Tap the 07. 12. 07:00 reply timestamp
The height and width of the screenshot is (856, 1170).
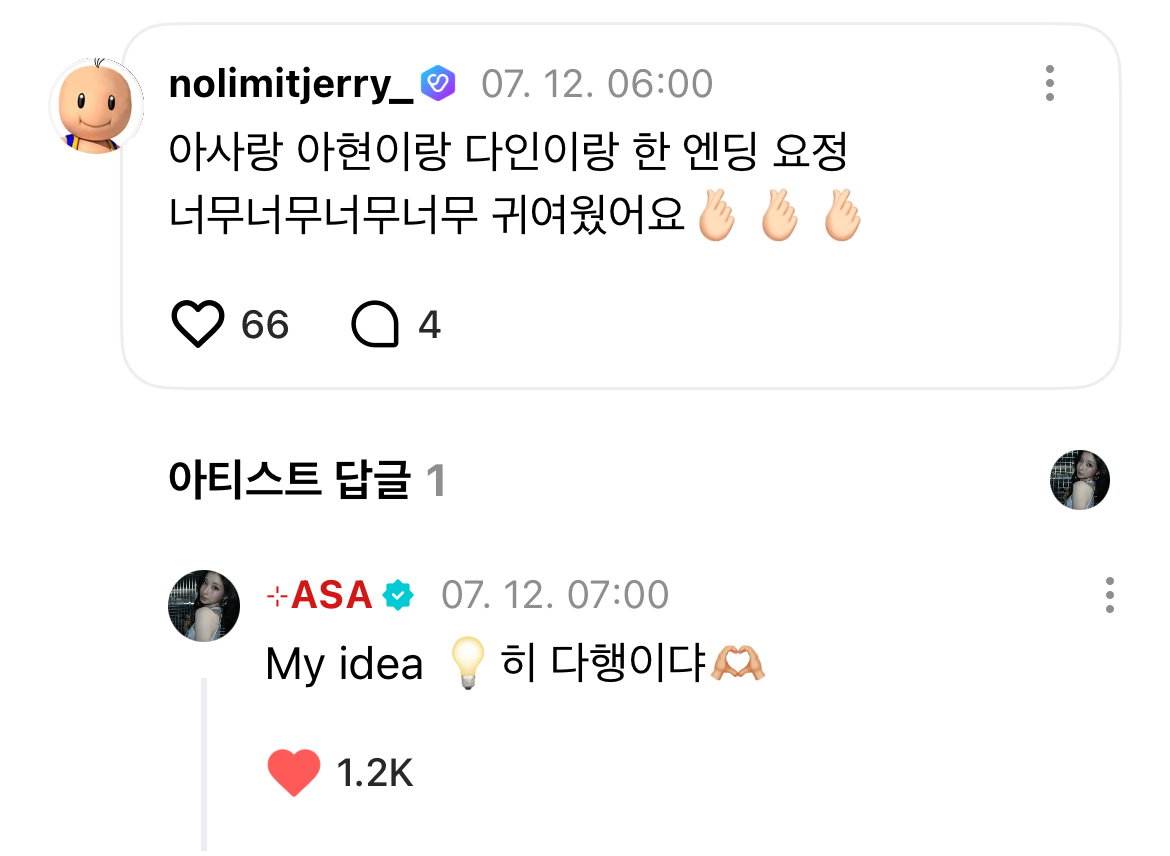(x=555, y=595)
